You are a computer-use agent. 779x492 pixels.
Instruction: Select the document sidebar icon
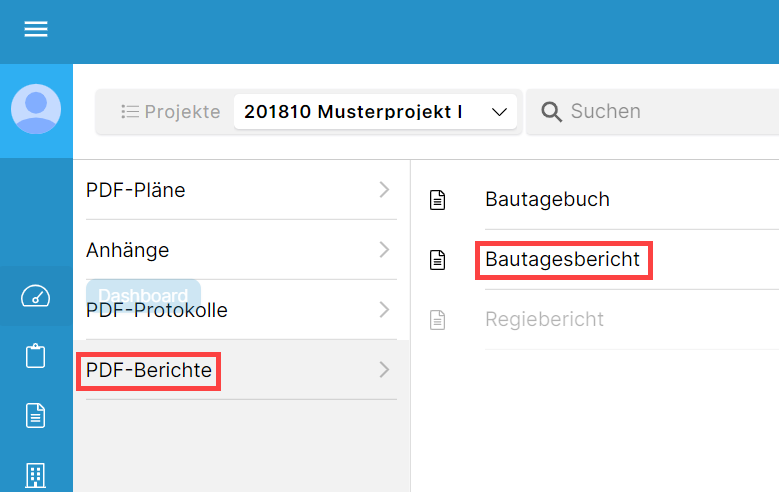[x=35, y=415]
